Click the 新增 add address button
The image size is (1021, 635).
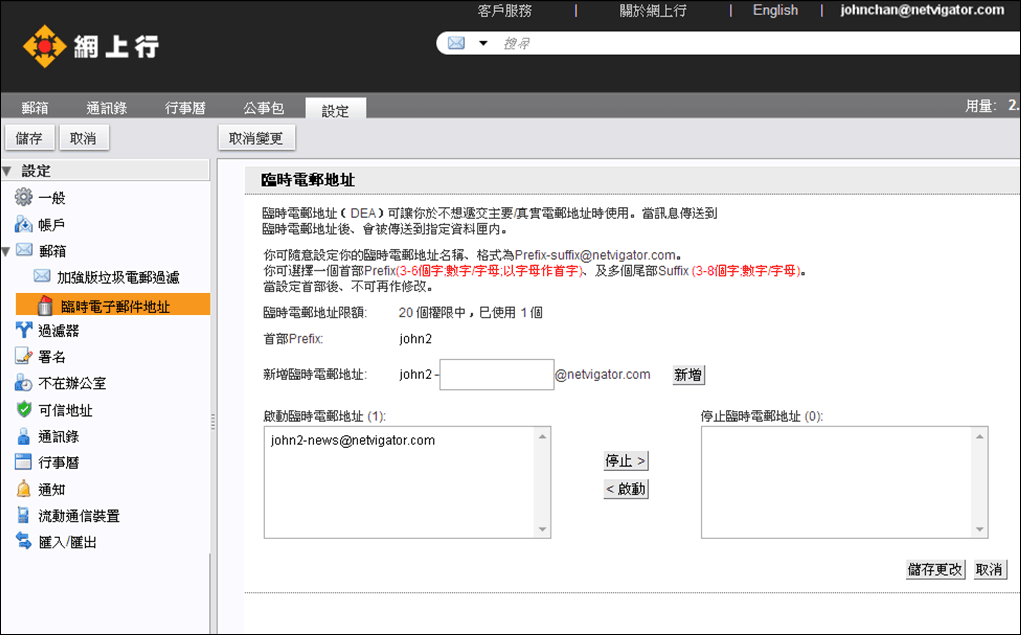pos(688,374)
